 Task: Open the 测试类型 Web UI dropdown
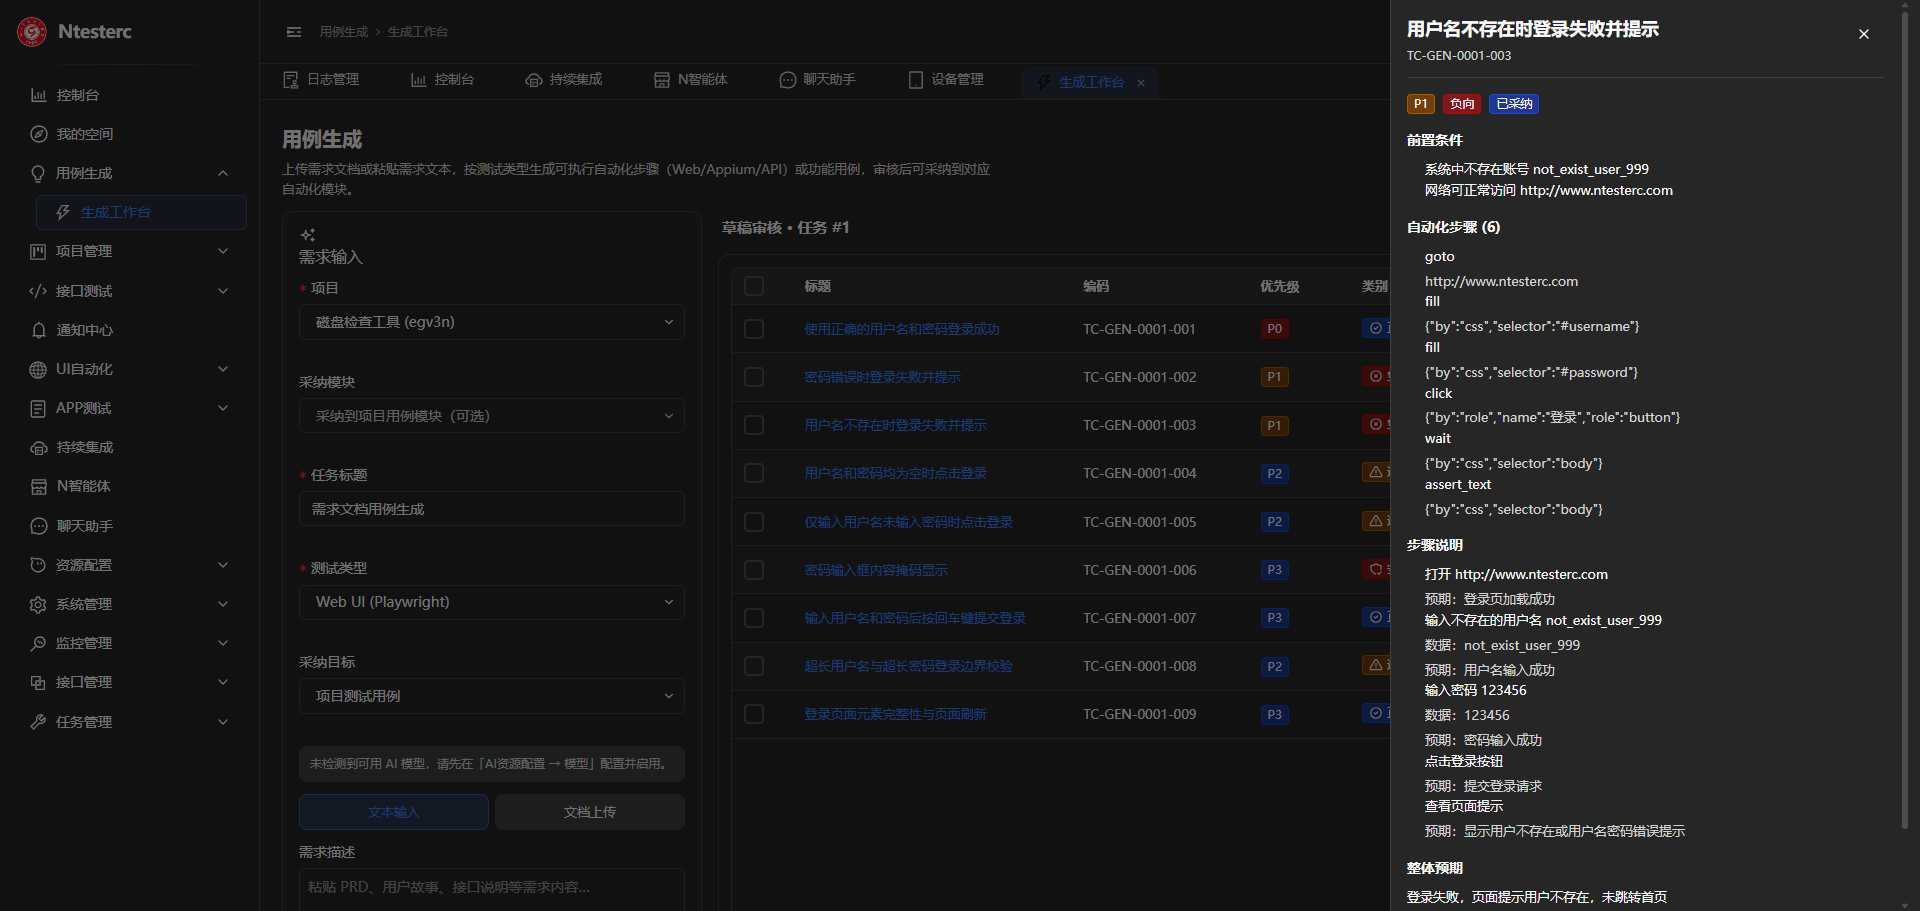pyautogui.click(x=492, y=602)
